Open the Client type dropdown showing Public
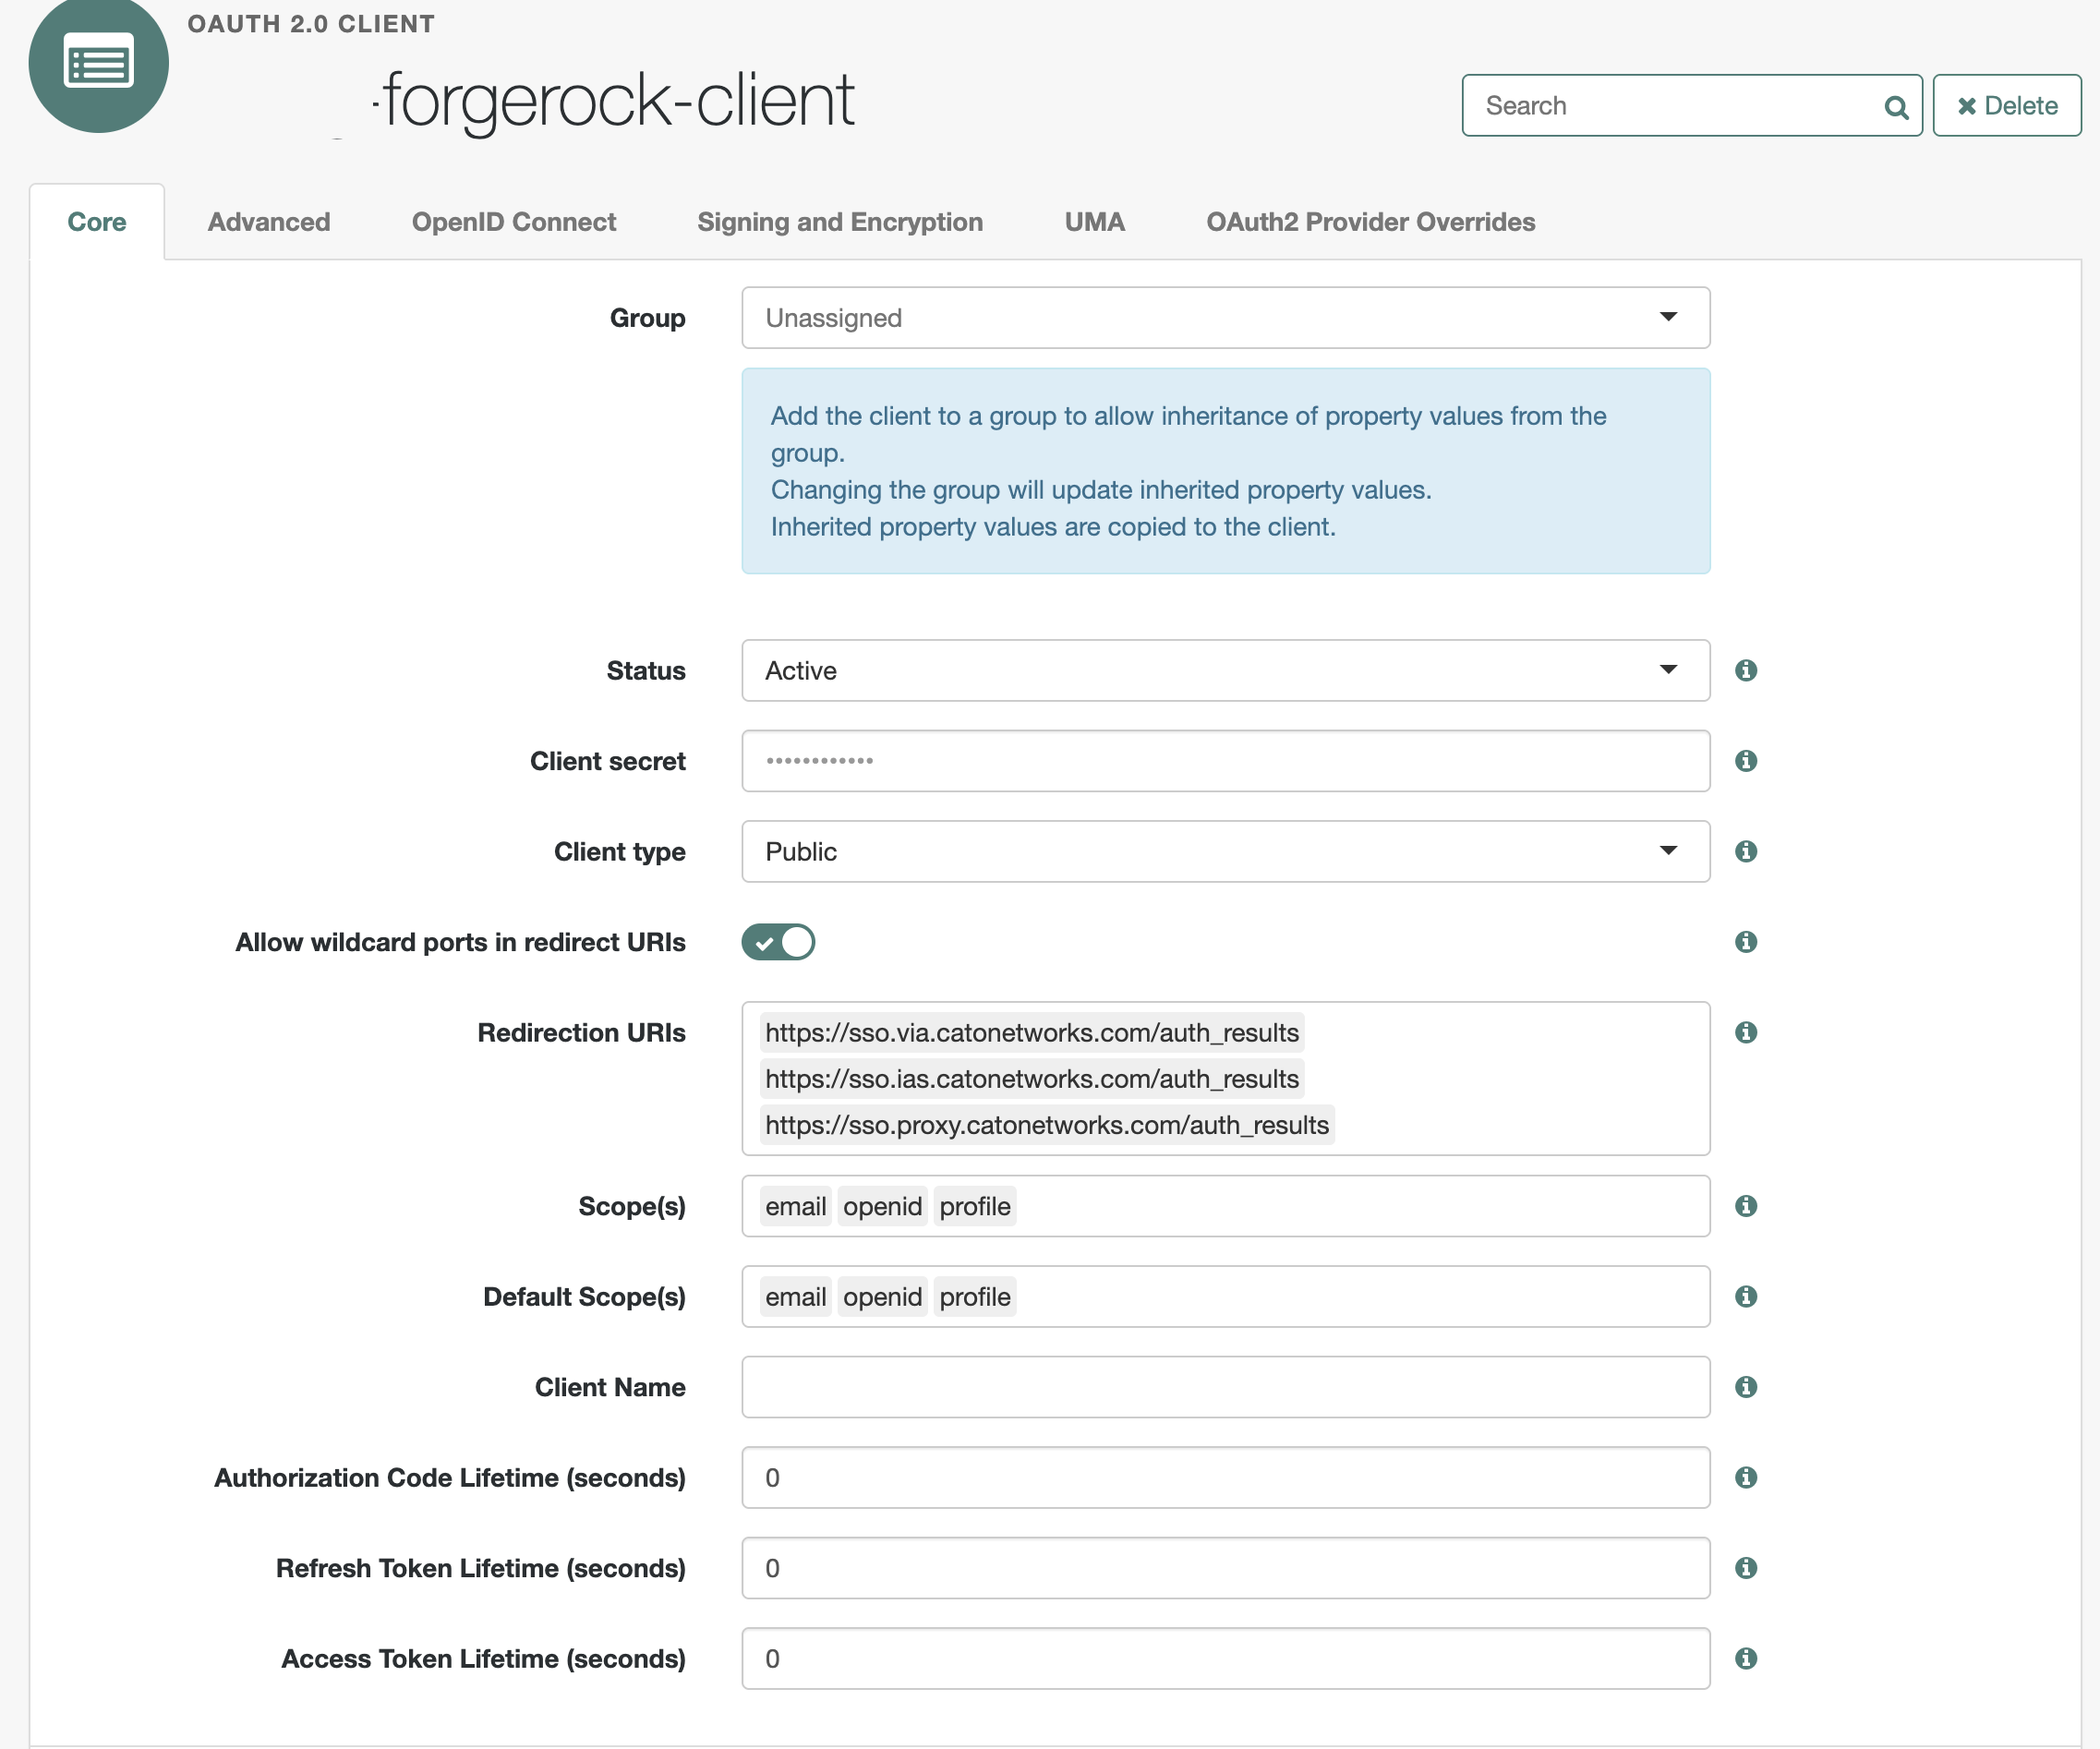 tap(1225, 851)
